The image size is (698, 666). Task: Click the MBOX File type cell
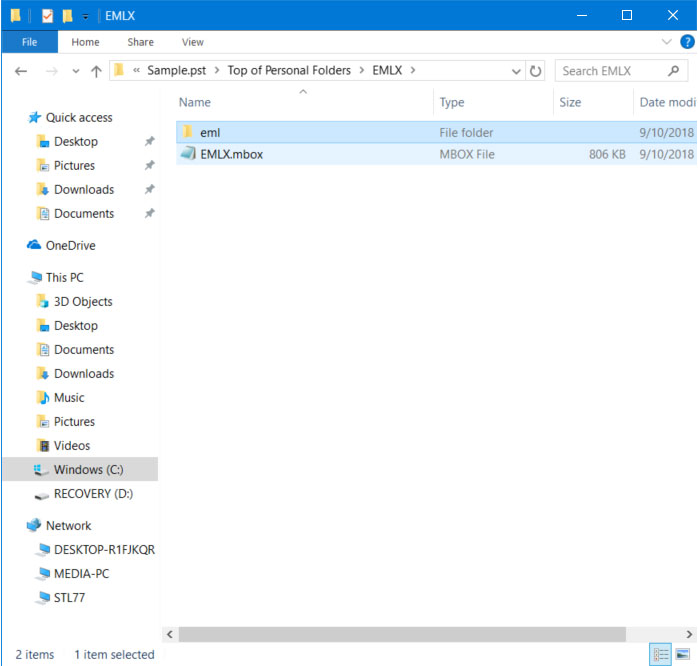pos(467,154)
